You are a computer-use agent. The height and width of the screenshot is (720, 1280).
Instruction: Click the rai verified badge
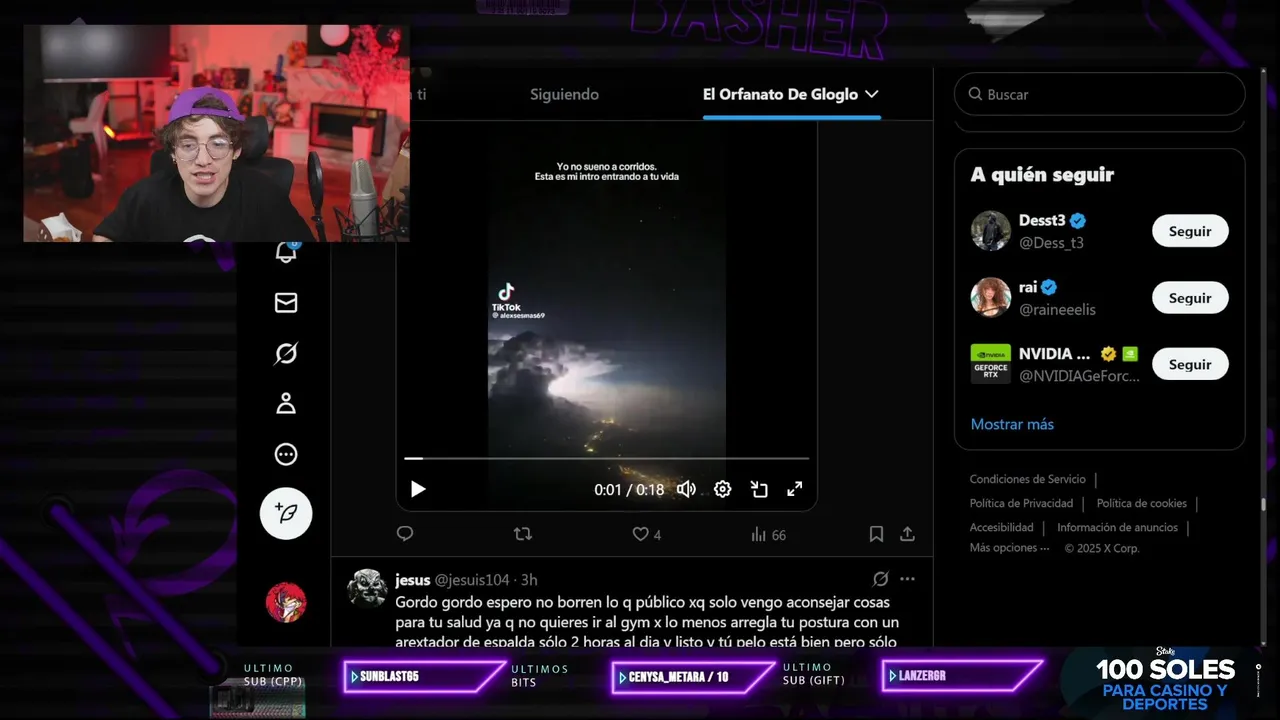point(1049,288)
